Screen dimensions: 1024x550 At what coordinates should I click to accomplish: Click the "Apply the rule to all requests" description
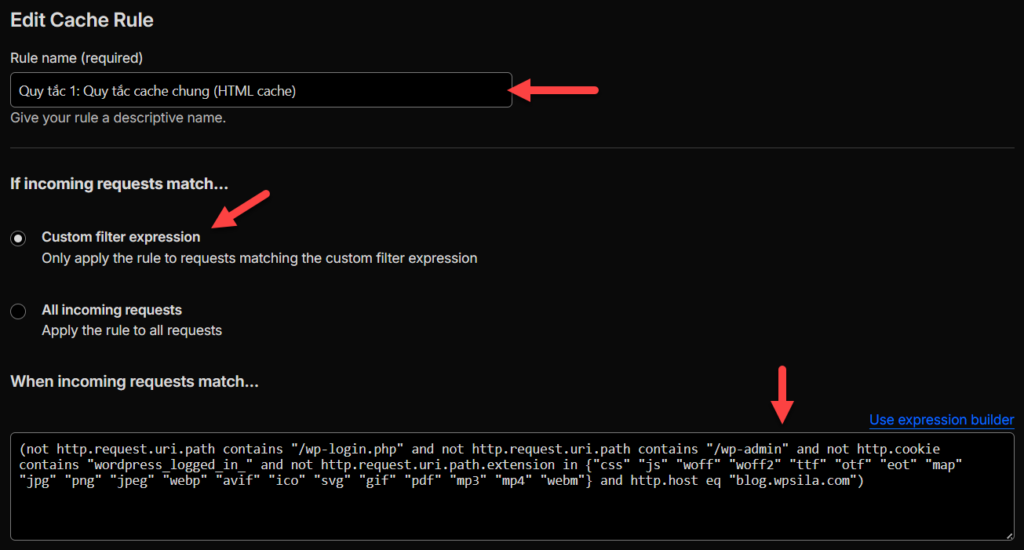pos(131,330)
